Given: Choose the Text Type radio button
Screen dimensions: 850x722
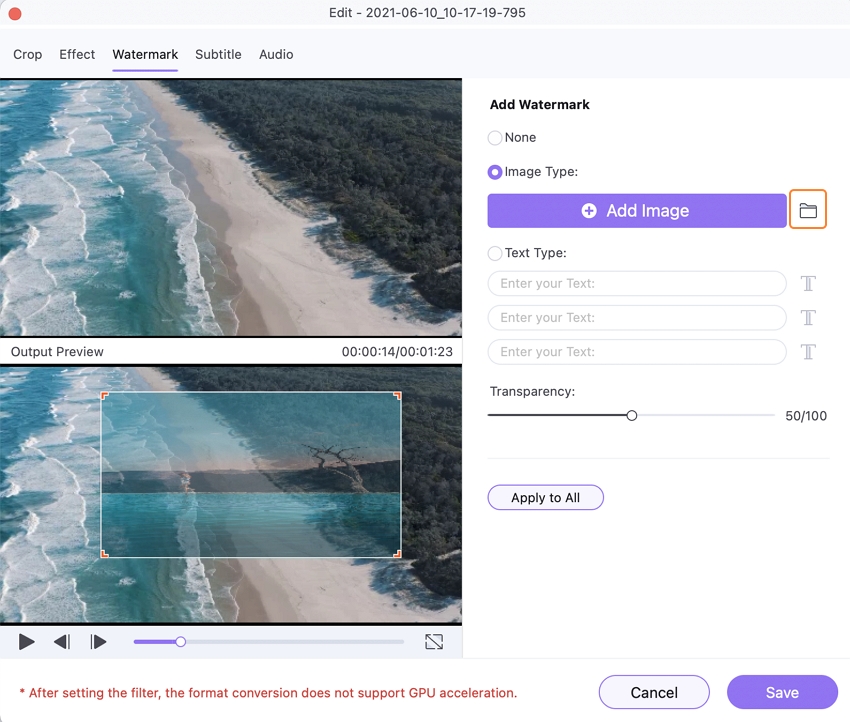Looking at the screenshot, I should [495, 254].
